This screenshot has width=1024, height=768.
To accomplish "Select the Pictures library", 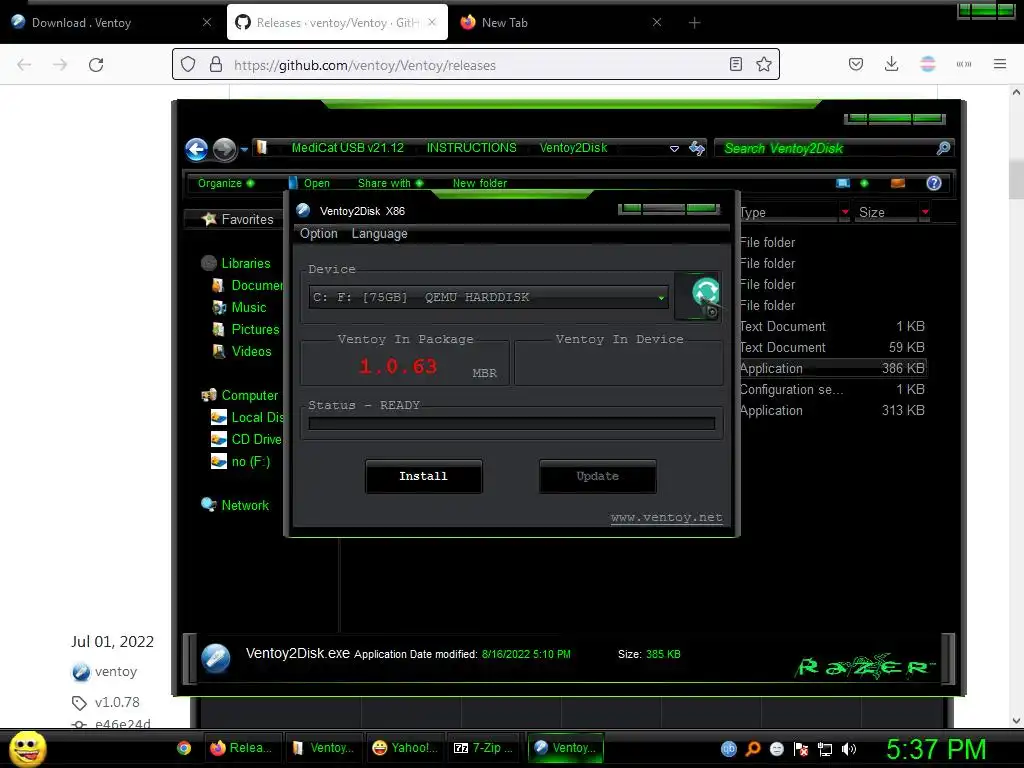I will point(246,329).
